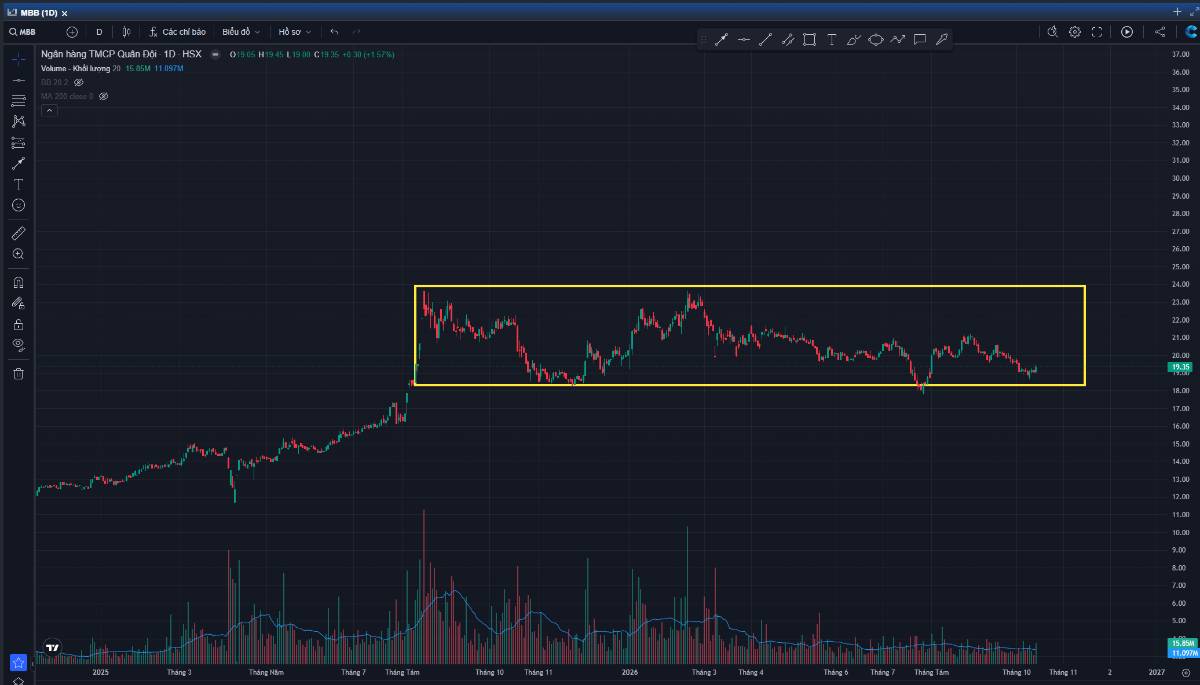
Task: Click the compare or add symbol plus icon
Action: pyautogui.click(x=72, y=32)
